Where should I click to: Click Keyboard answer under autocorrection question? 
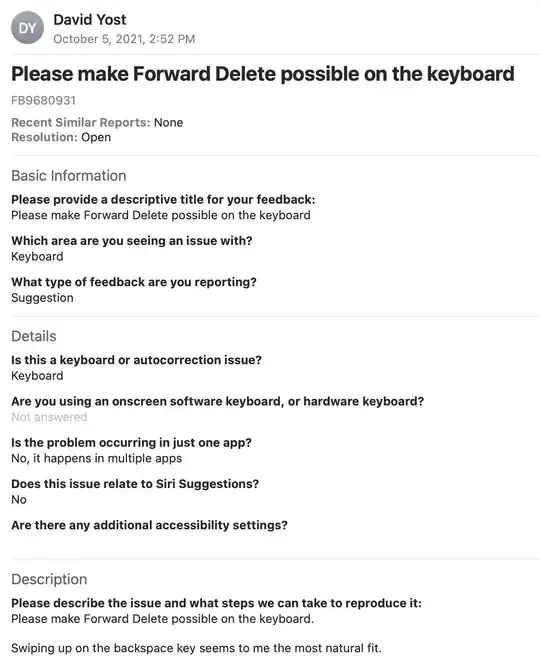37,376
